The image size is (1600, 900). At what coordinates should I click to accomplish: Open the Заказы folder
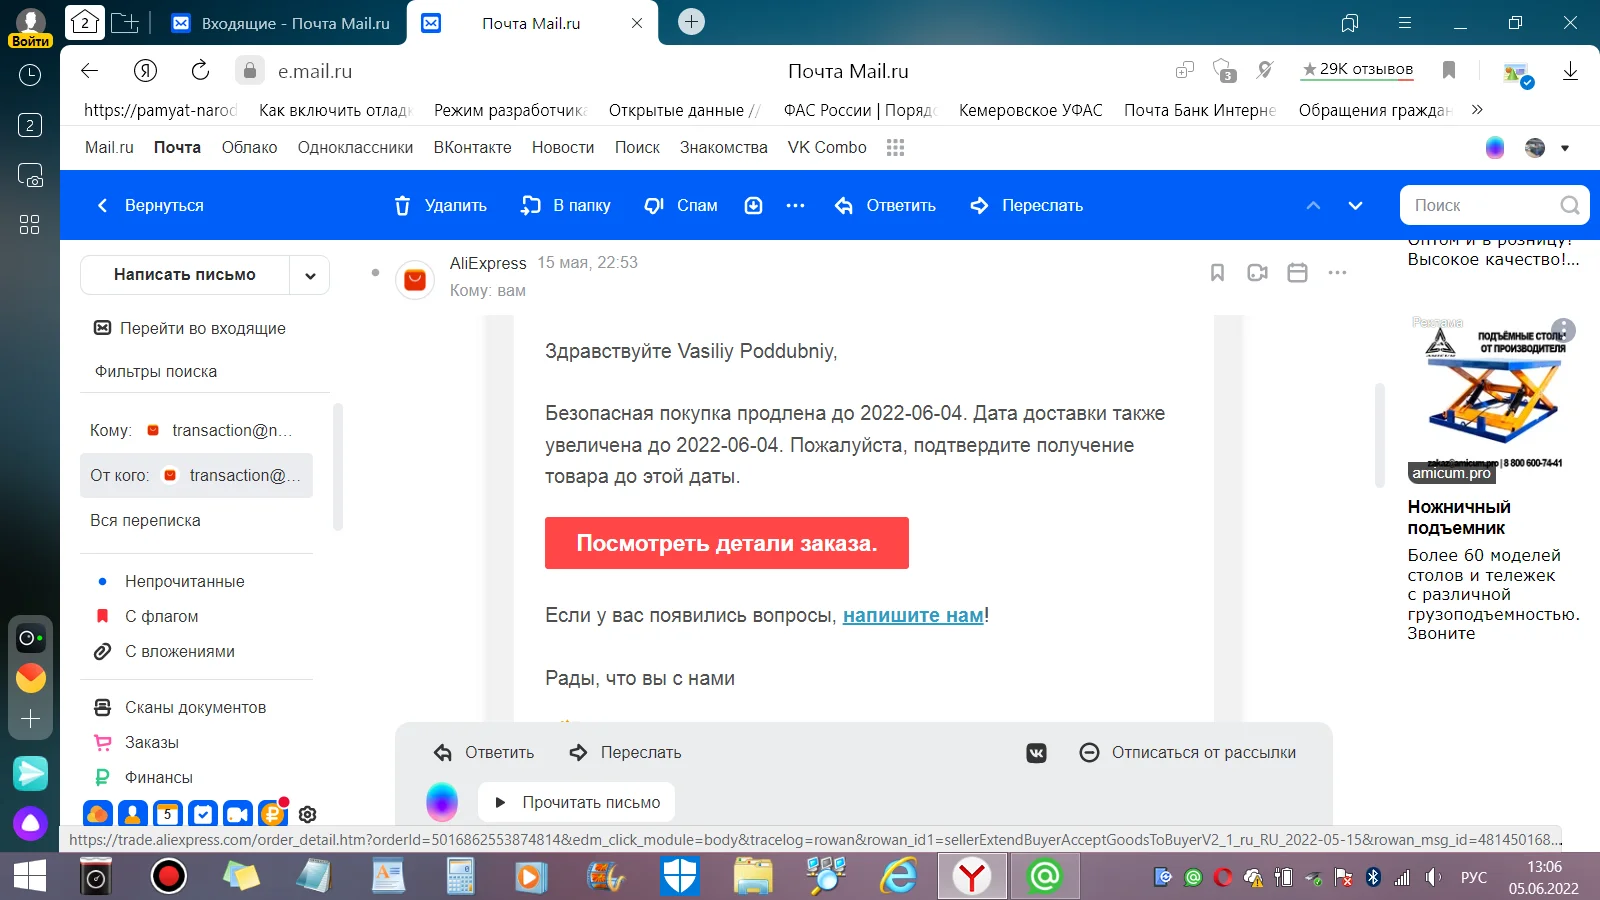pos(136,742)
